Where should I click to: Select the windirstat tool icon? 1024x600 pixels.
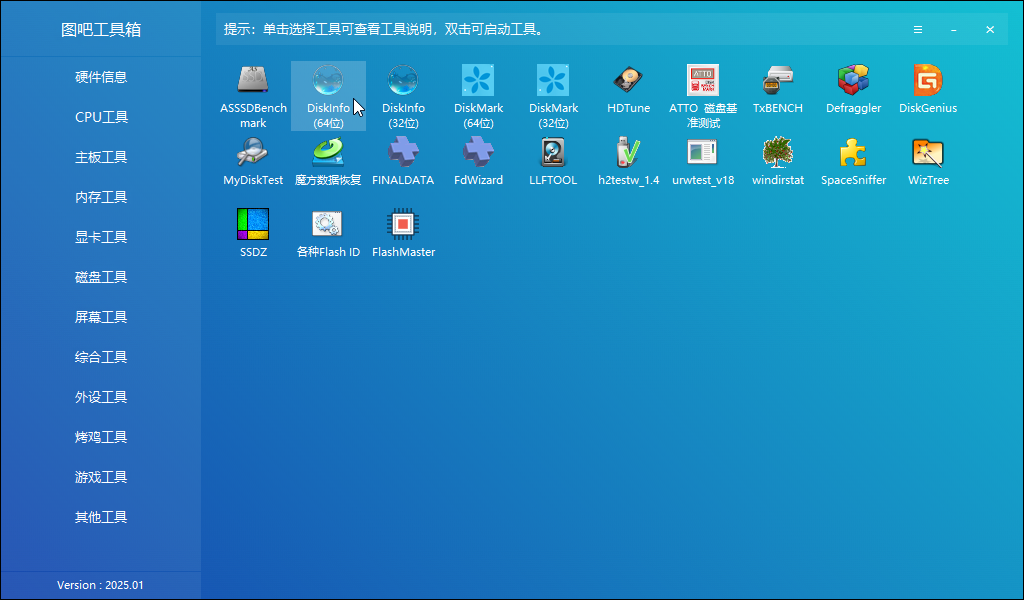pyautogui.click(x=778, y=152)
